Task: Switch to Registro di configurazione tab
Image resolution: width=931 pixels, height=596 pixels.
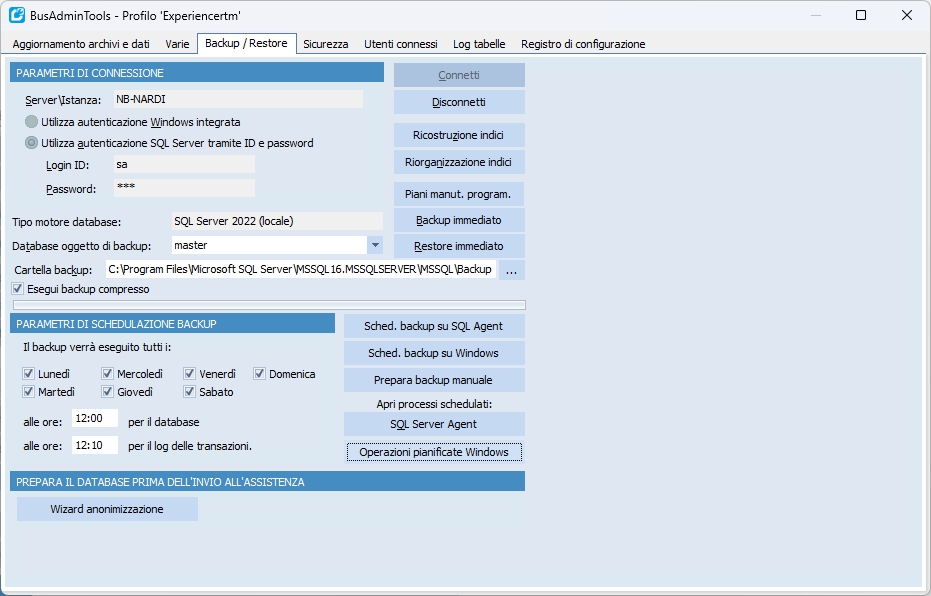Action: point(583,44)
